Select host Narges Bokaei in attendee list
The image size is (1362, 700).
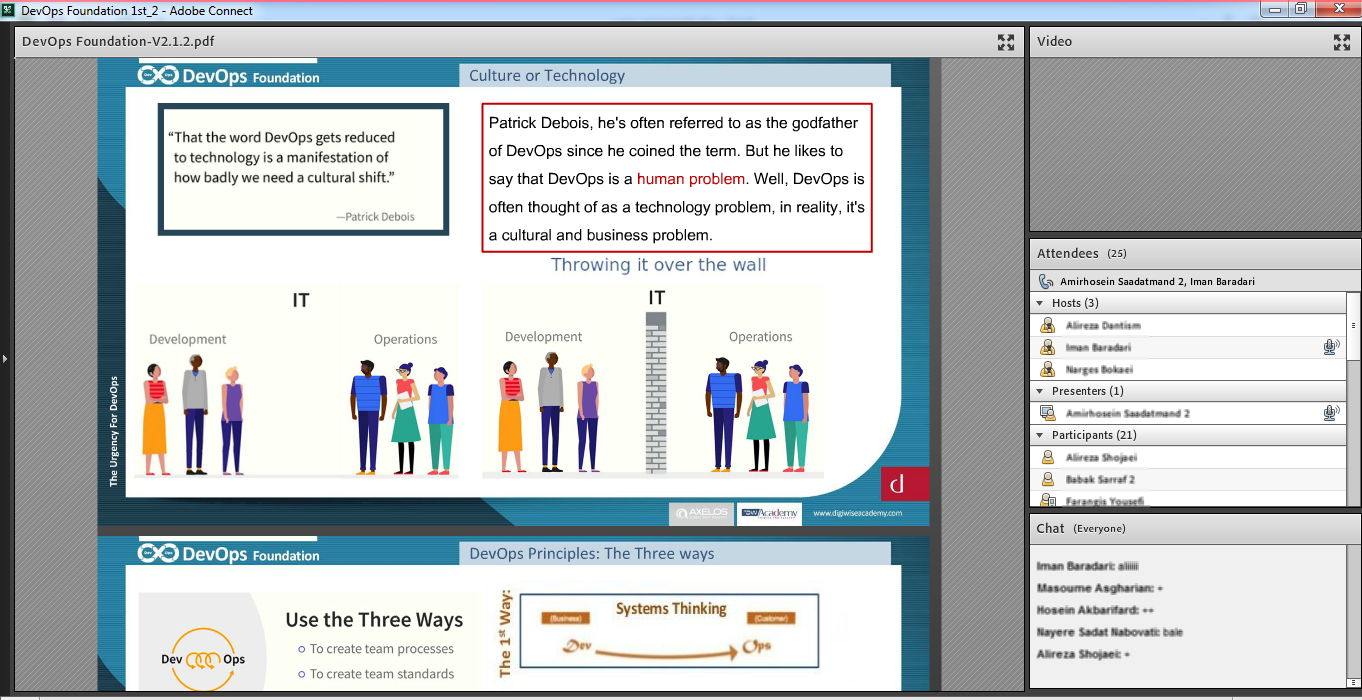tap(1189, 369)
